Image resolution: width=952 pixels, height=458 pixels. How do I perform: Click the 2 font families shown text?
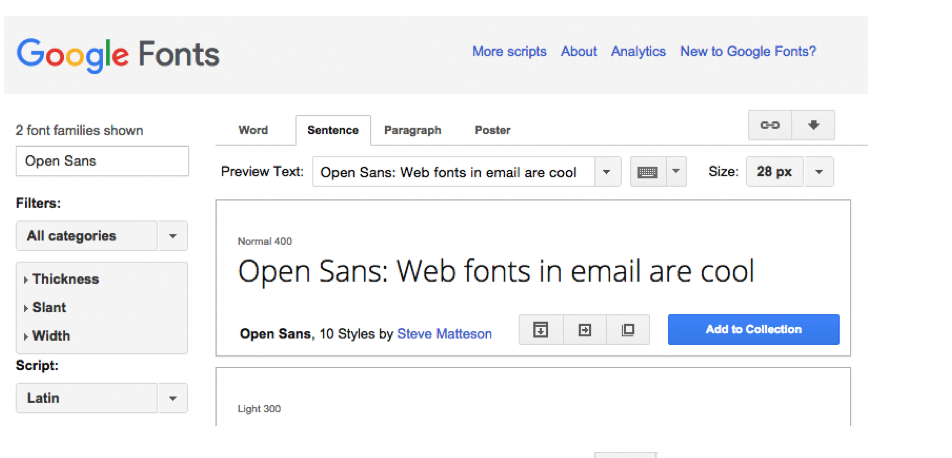pyautogui.click(x=80, y=131)
